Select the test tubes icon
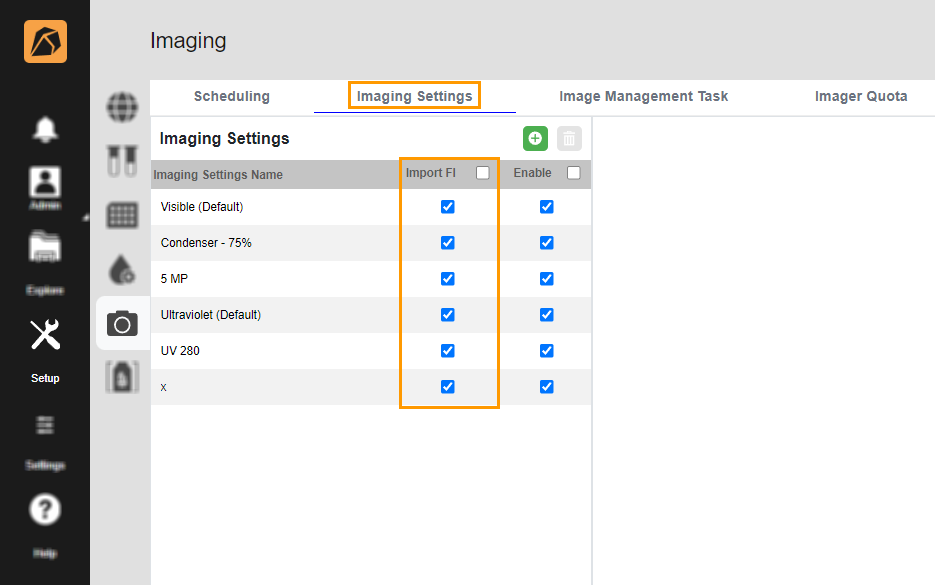Viewport: 935px width, 585px height. tap(122, 160)
